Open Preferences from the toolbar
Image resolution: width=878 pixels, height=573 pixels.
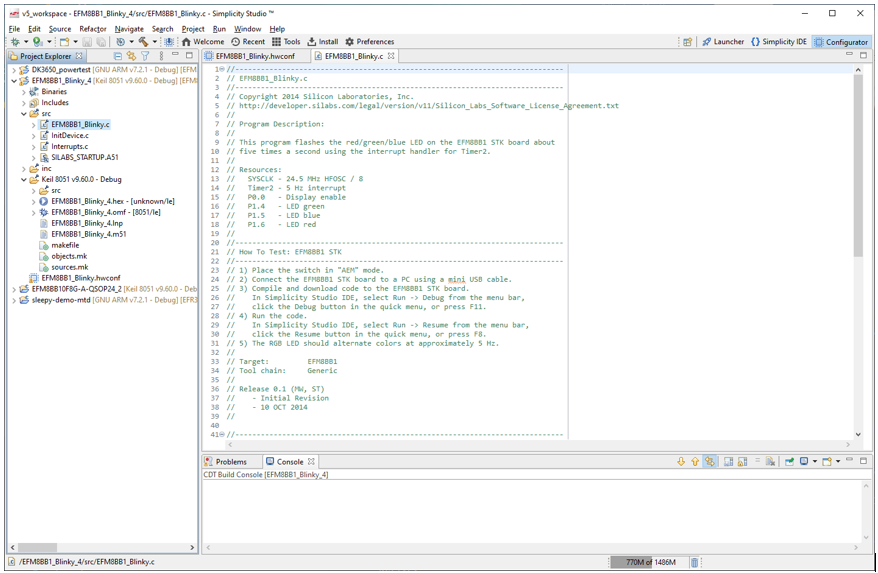(x=370, y=42)
